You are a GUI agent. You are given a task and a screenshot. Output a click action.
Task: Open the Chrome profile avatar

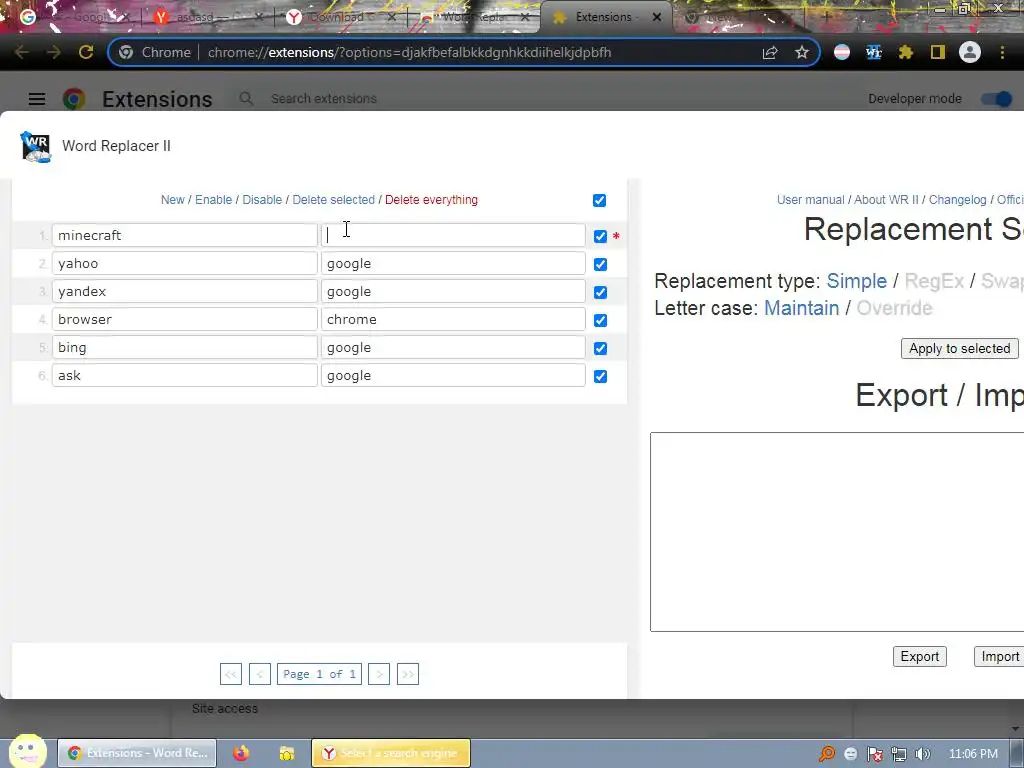pyautogui.click(x=970, y=52)
